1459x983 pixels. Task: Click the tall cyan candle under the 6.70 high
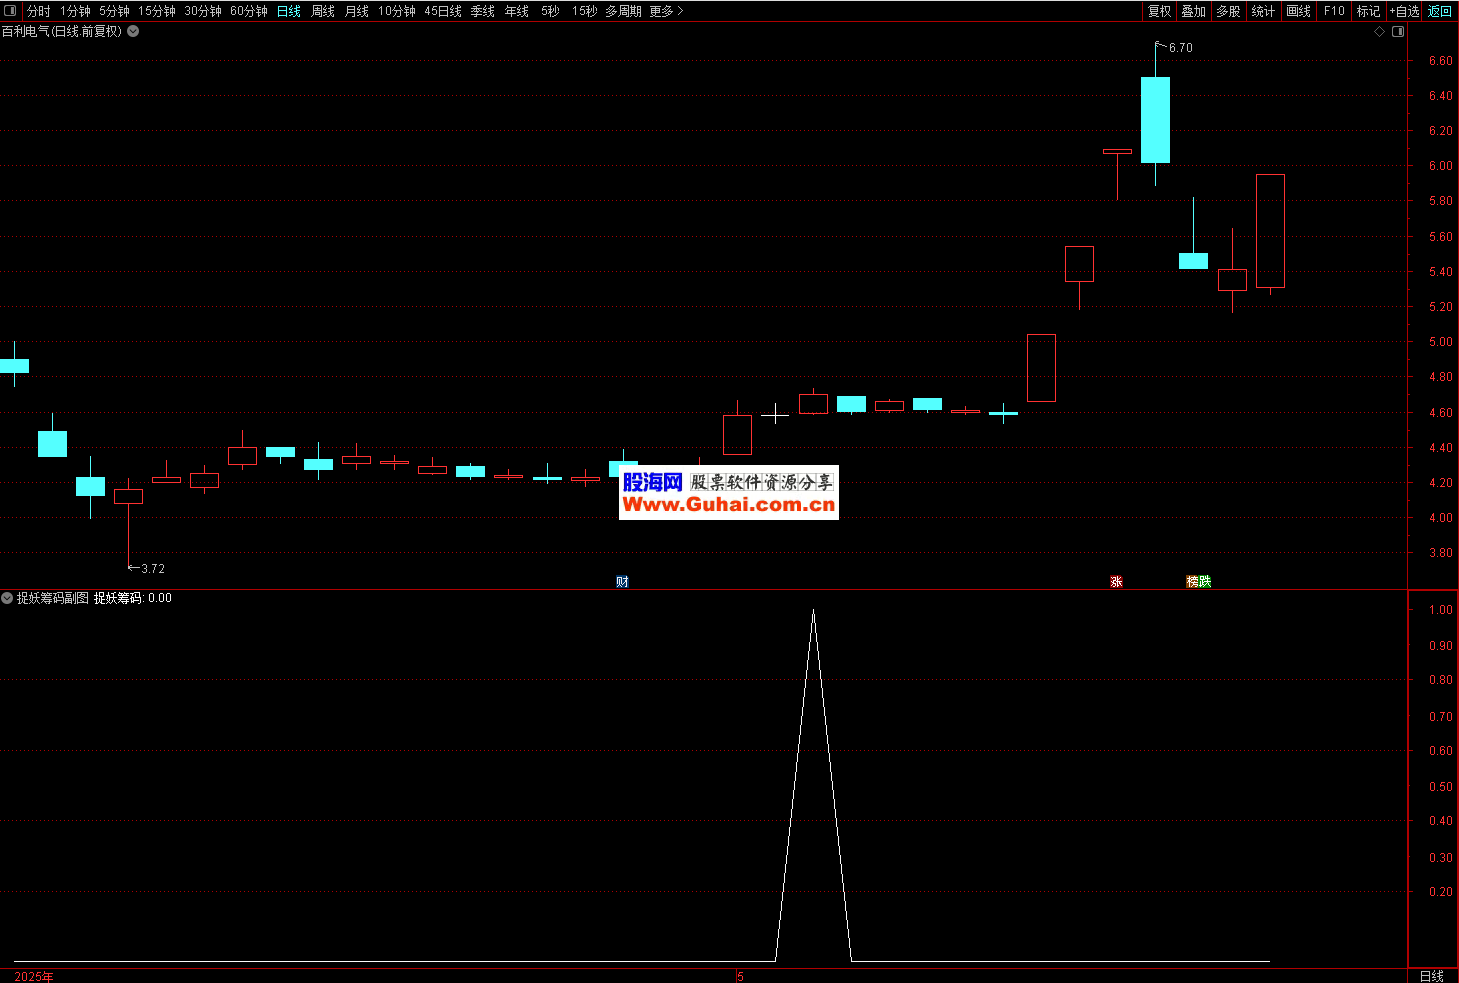pyautogui.click(x=1155, y=120)
